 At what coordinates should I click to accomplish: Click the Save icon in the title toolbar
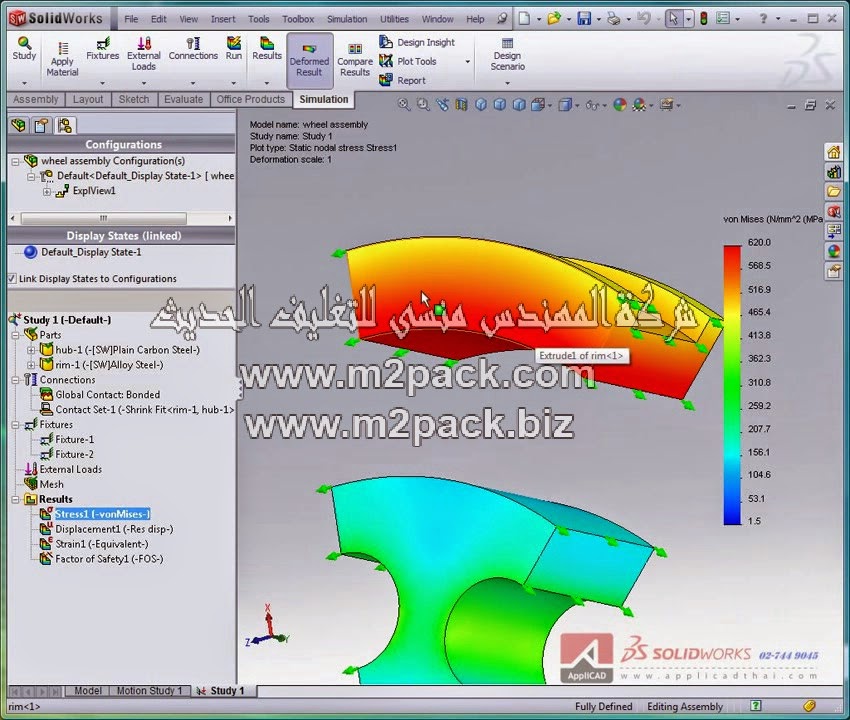point(584,19)
